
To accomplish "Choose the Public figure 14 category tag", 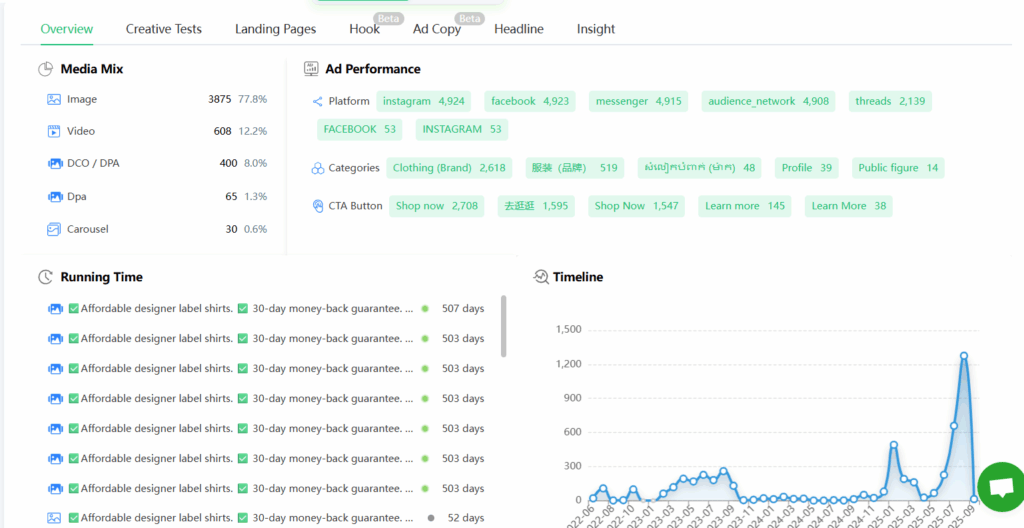I will click(x=898, y=168).
